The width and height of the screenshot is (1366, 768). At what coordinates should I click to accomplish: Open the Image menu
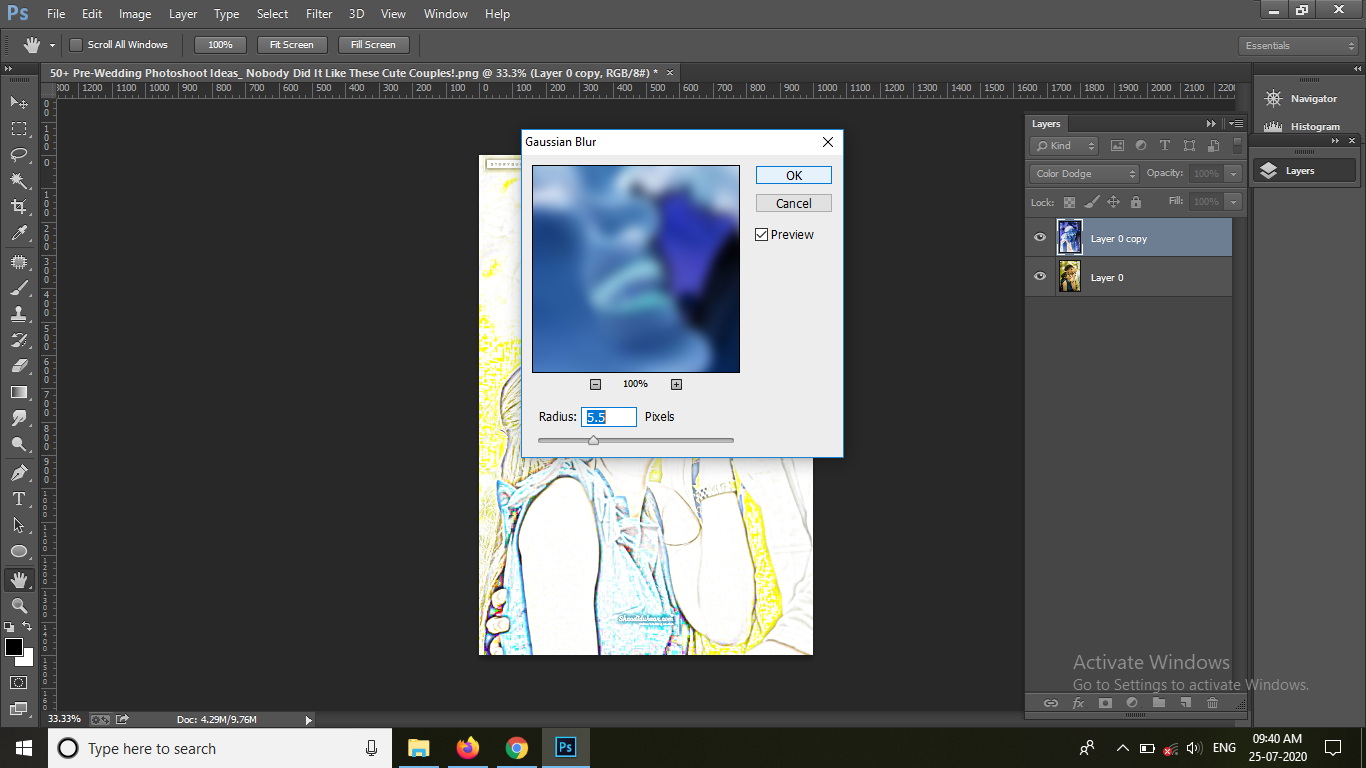(x=135, y=14)
